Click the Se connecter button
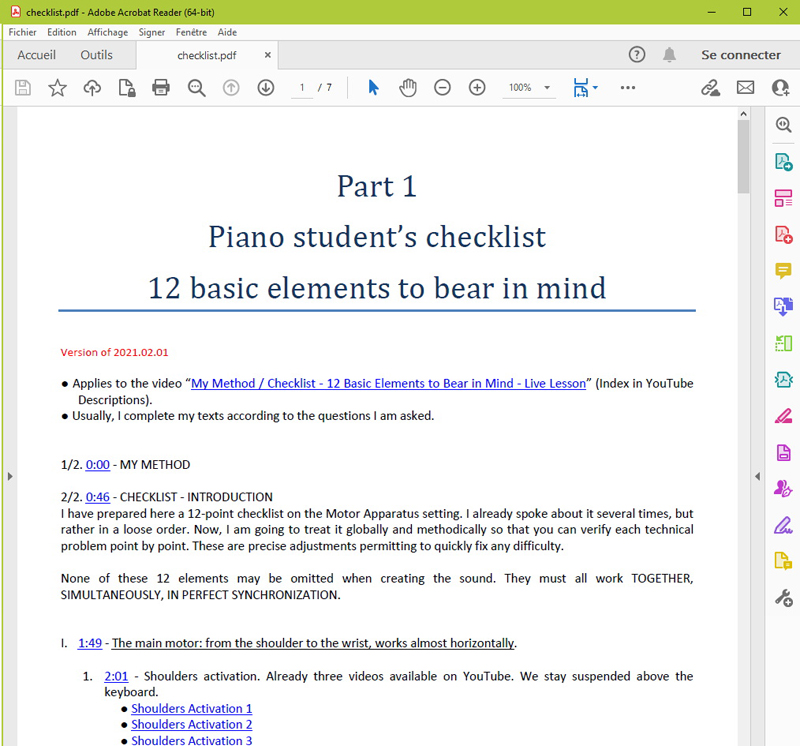Image resolution: width=800 pixels, height=746 pixels. [740, 55]
